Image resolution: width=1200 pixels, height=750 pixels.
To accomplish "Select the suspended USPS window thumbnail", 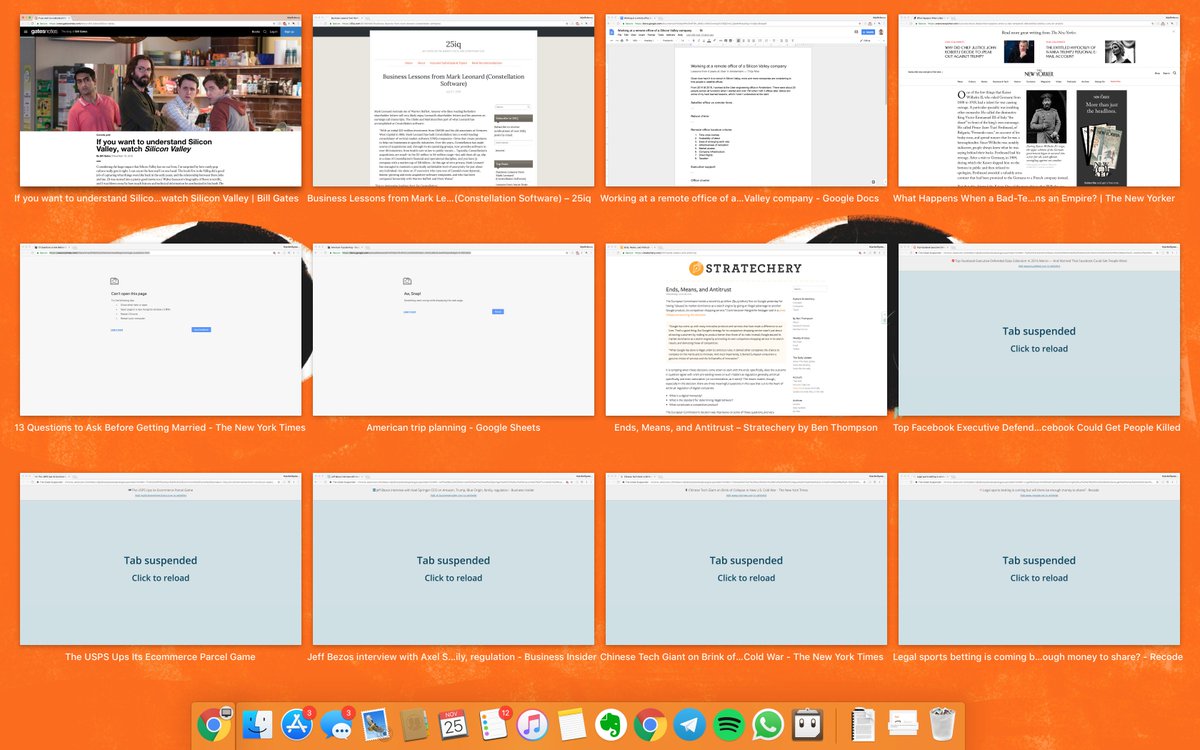I will point(160,559).
